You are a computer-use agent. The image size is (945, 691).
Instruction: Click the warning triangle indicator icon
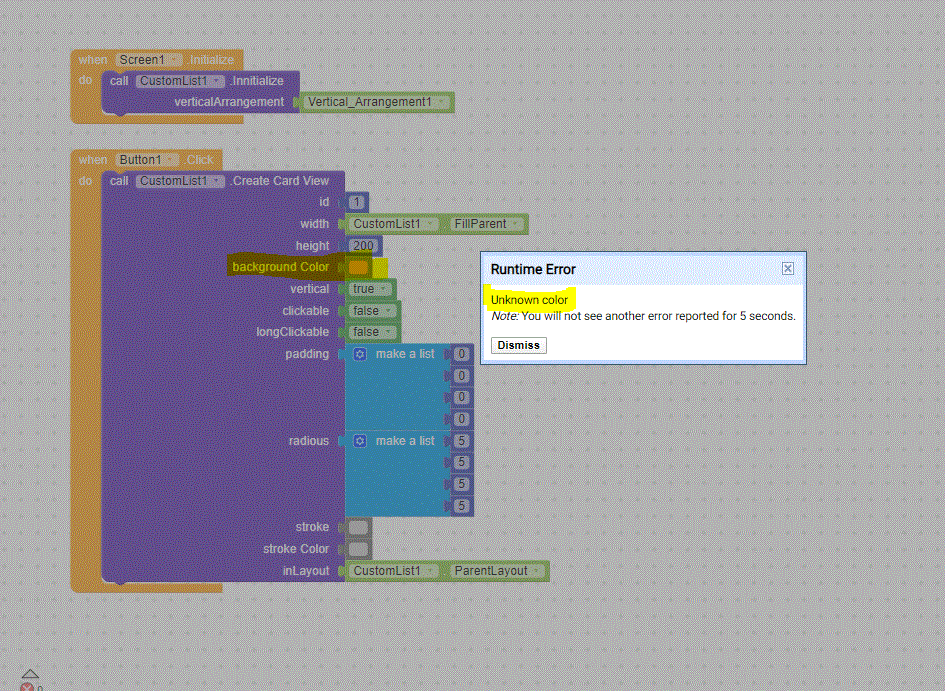coord(30,674)
